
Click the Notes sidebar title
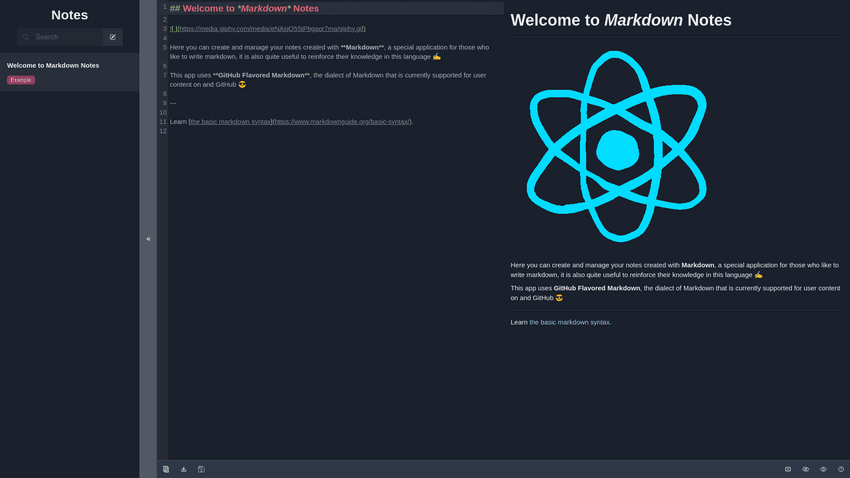pyautogui.click(x=69, y=15)
